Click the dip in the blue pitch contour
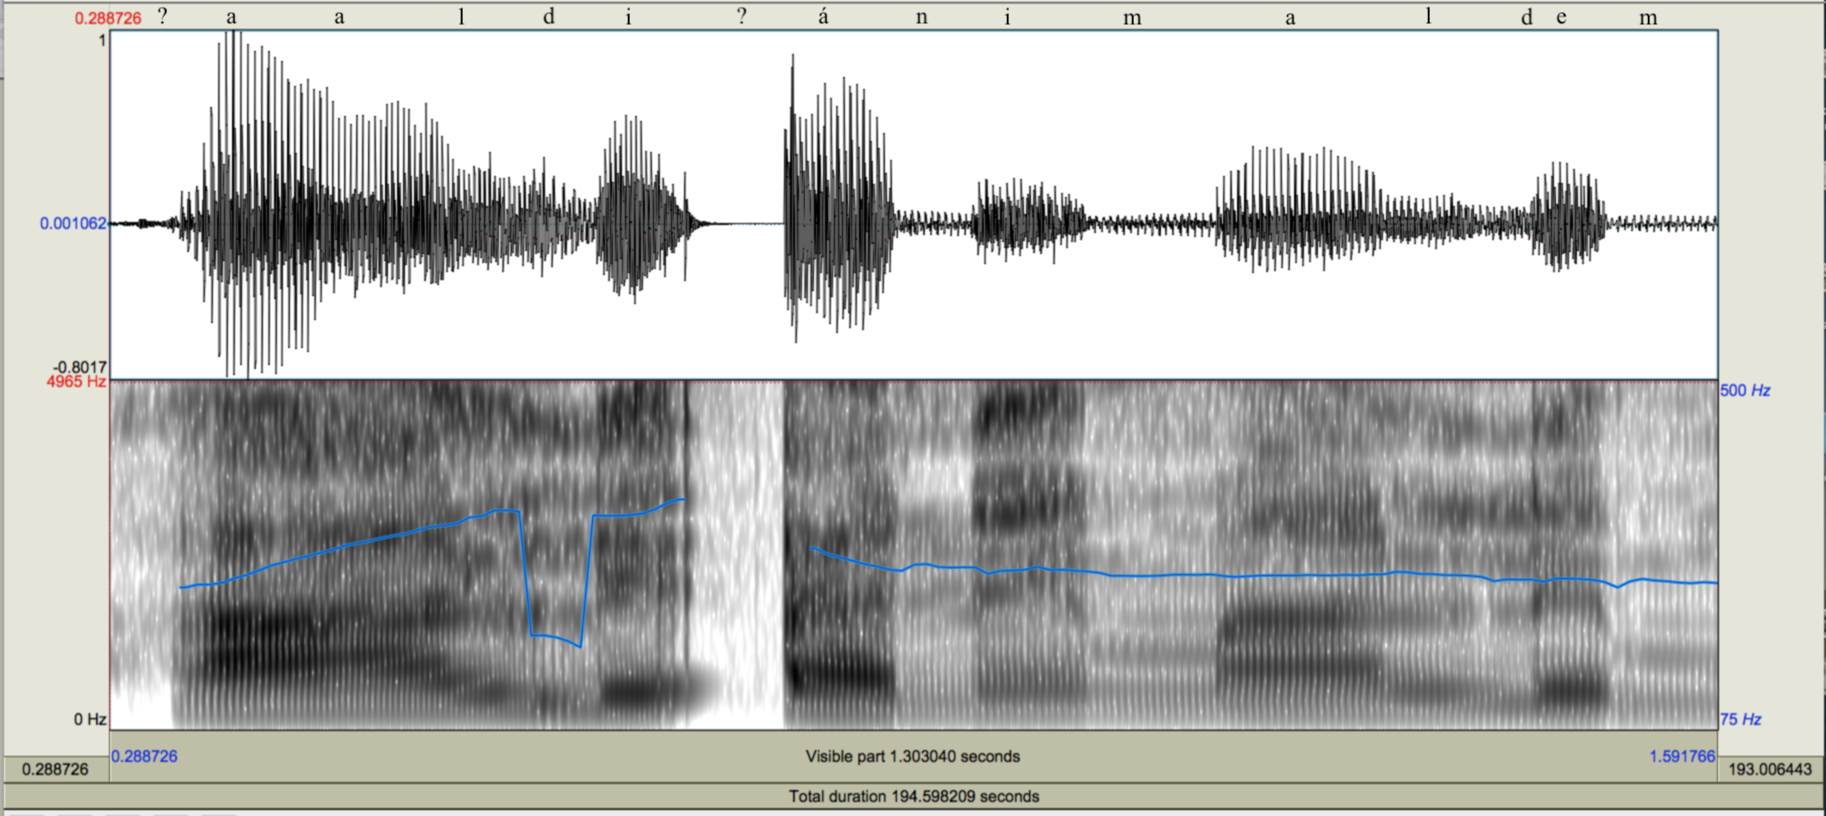 [x=555, y=637]
